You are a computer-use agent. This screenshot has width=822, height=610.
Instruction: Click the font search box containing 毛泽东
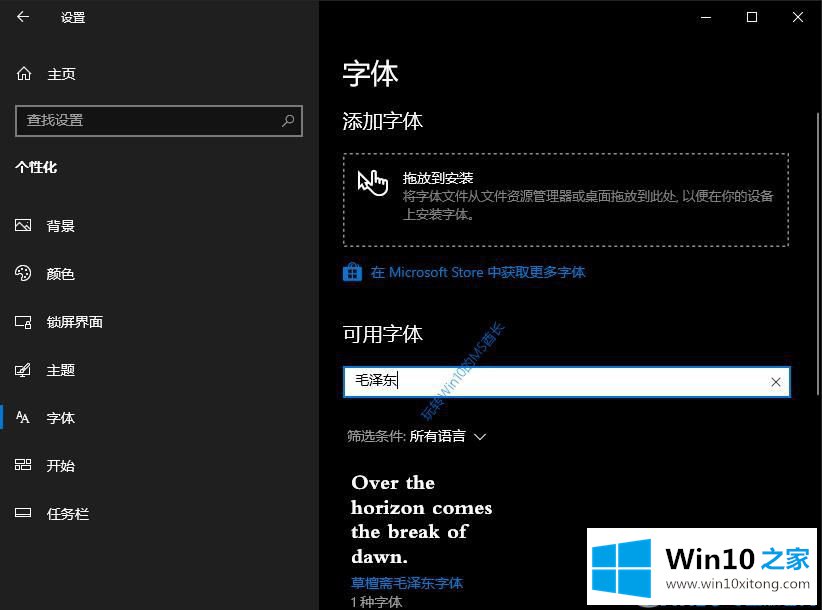tap(566, 382)
